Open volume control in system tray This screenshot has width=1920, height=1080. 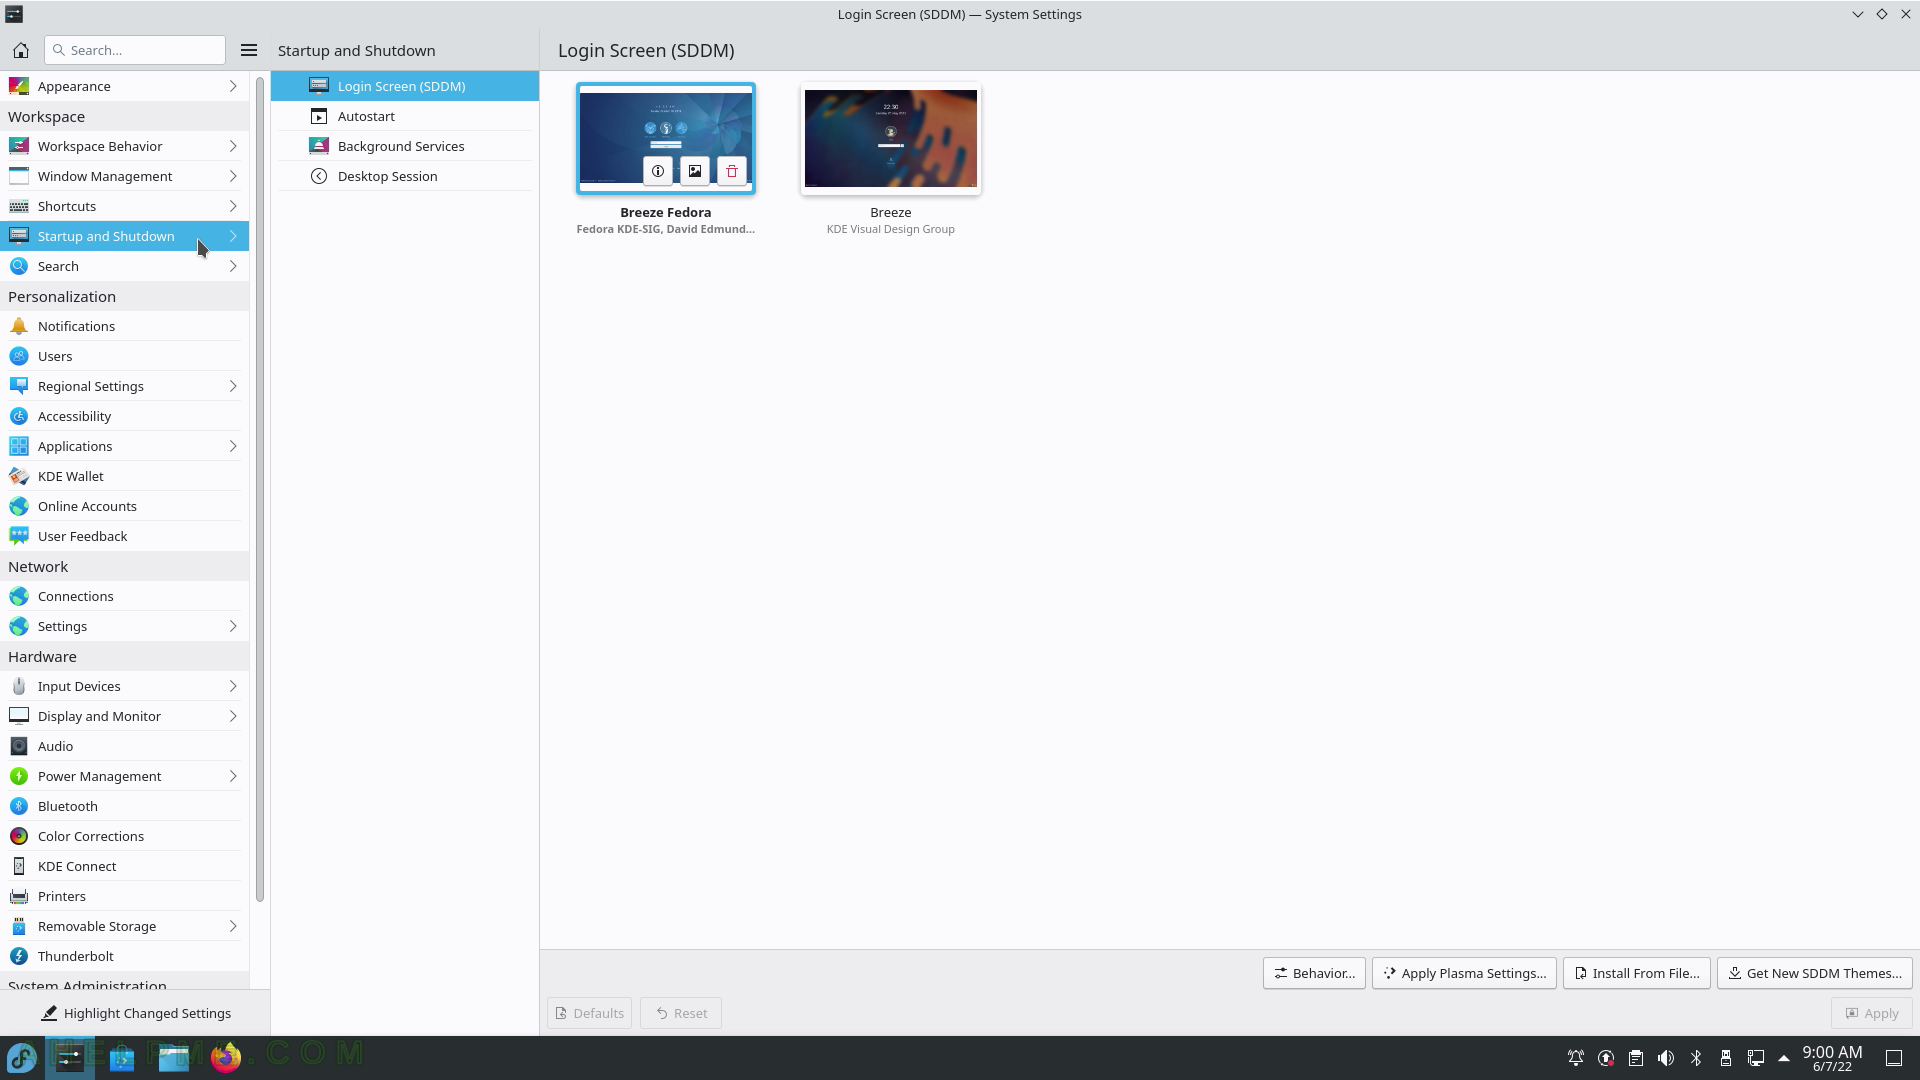1666,1058
